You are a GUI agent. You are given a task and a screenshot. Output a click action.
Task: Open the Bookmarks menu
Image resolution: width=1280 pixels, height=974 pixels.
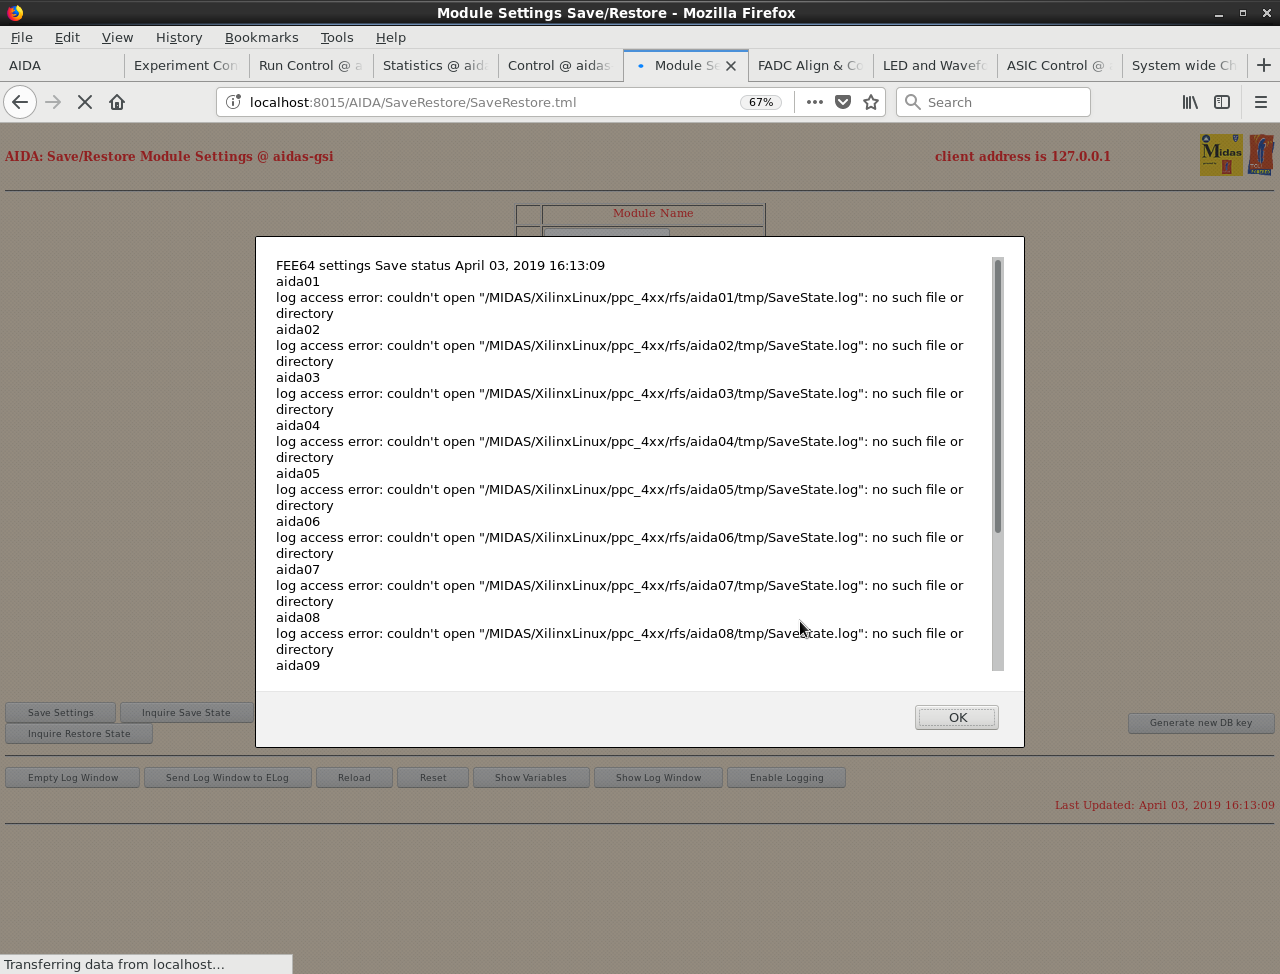261,37
